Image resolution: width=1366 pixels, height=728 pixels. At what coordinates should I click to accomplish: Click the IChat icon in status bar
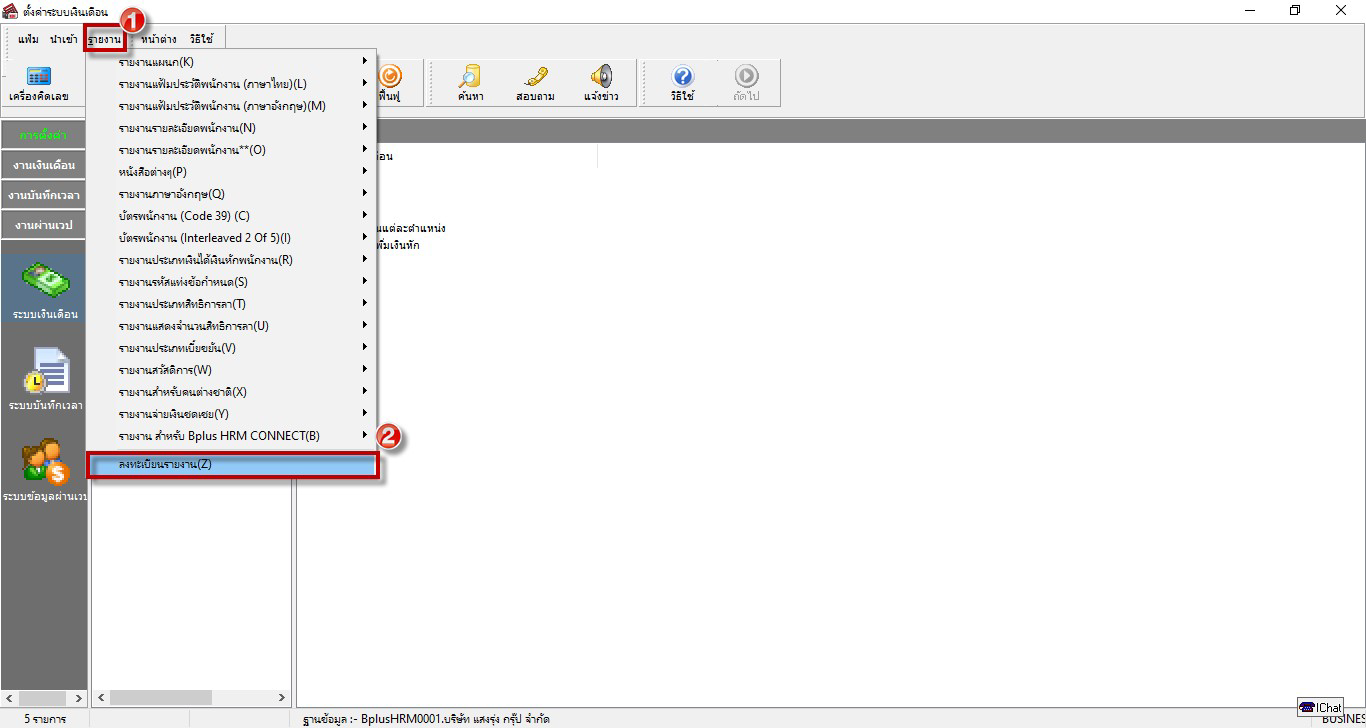coord(1320,707)
